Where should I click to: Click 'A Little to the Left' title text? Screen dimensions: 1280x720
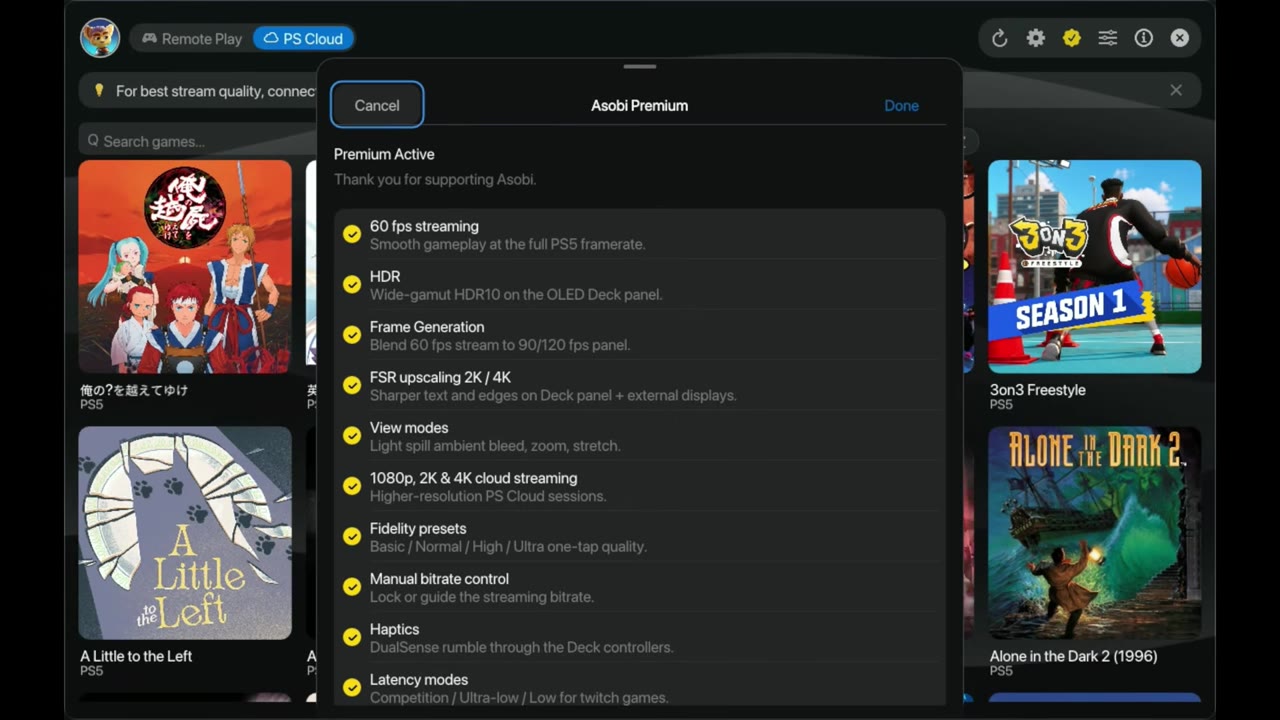pyautogui.click(x=136, y=656)
